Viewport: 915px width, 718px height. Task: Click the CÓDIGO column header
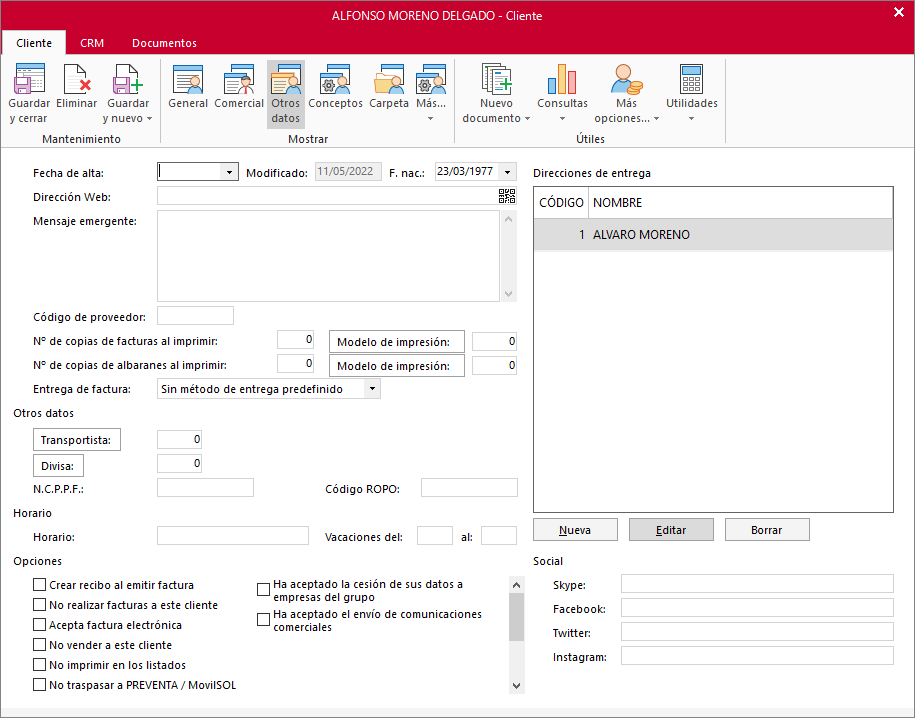point(561,203)
